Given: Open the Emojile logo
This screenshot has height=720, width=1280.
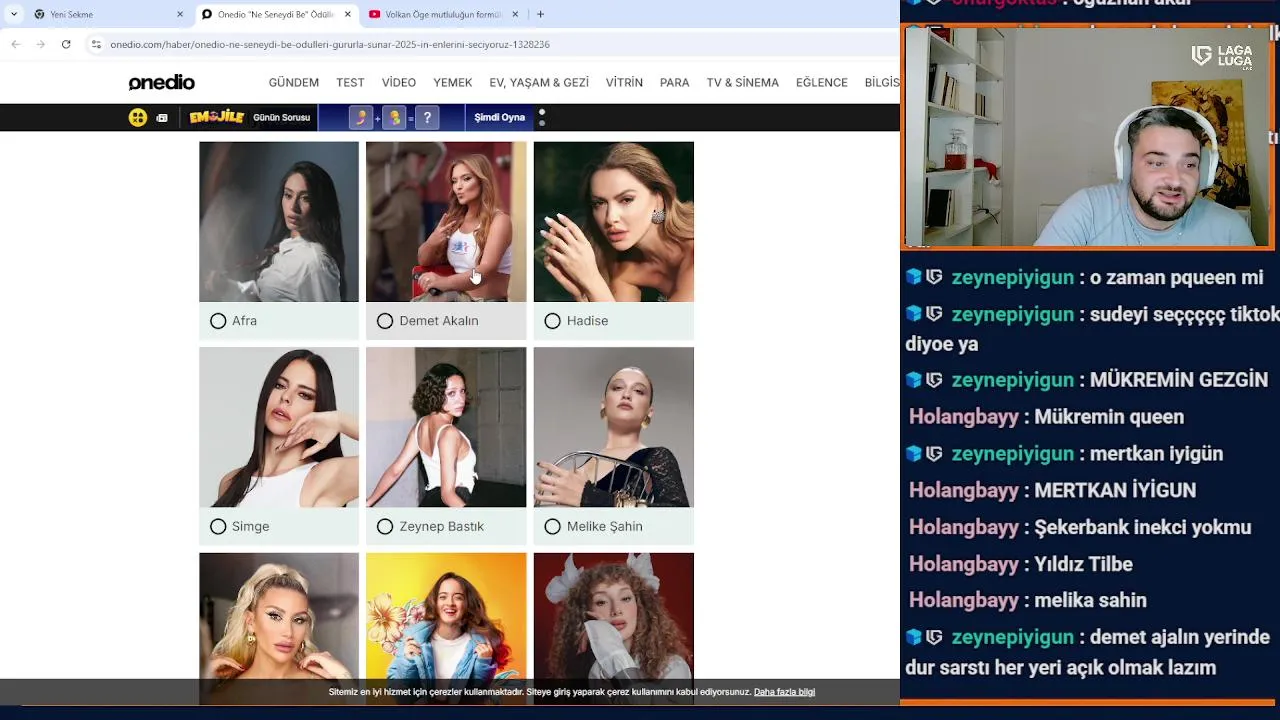Looking at the screenshot, I should [217, 117].
